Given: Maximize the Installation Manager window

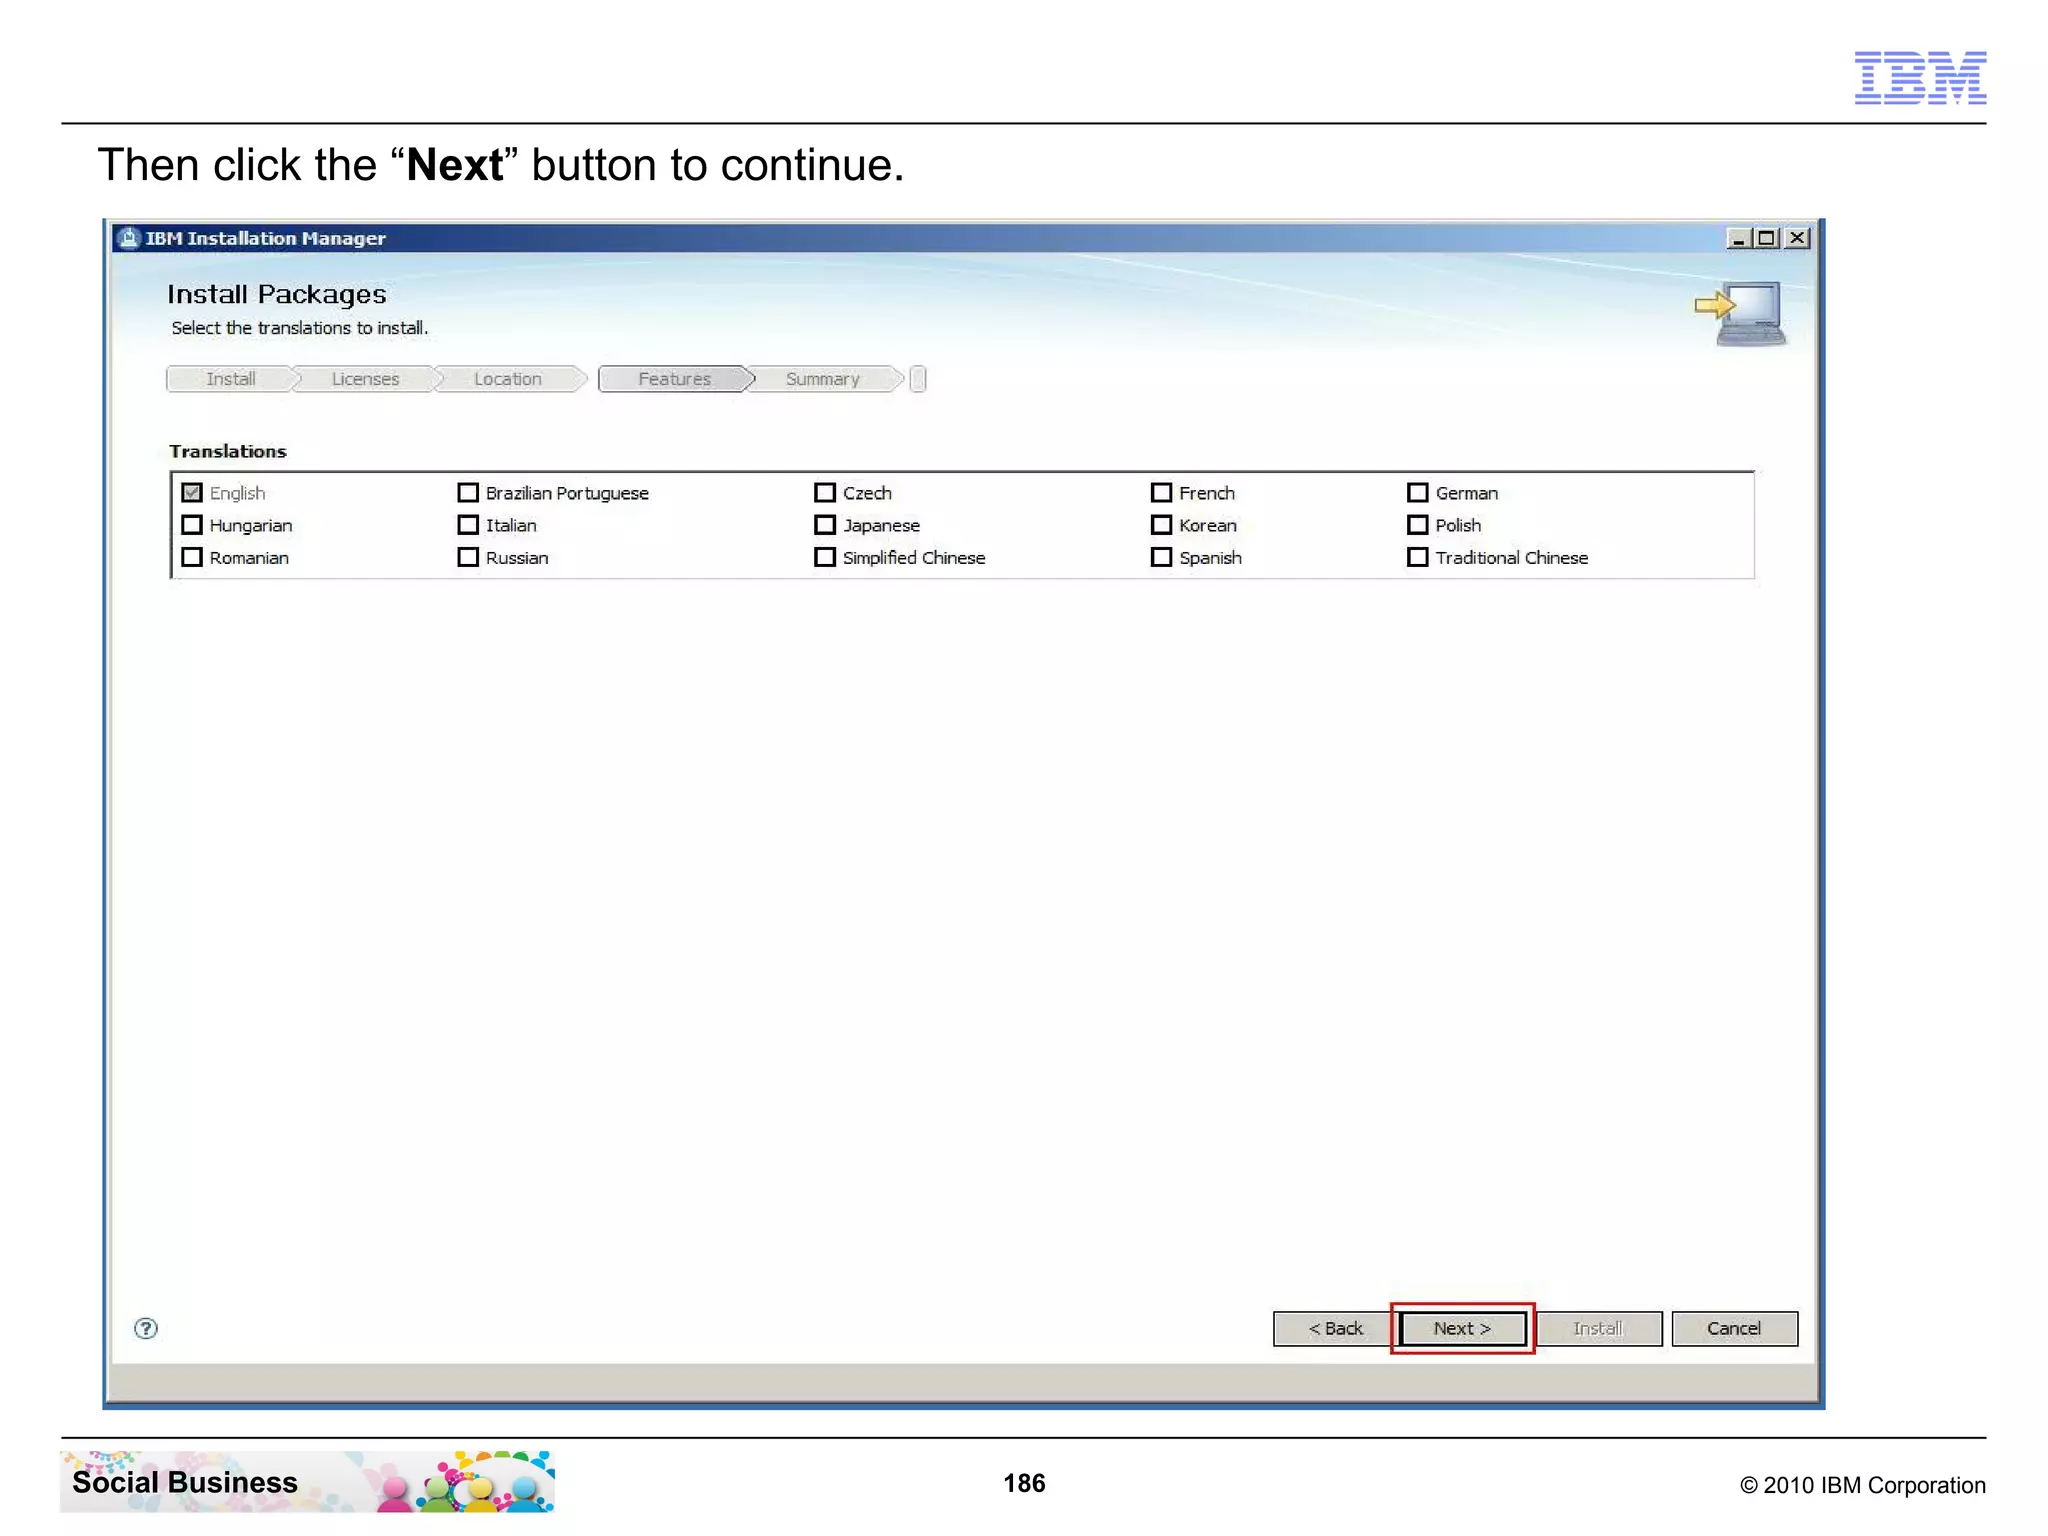Looking at the screenshot, I should [x=1767, y=238].
